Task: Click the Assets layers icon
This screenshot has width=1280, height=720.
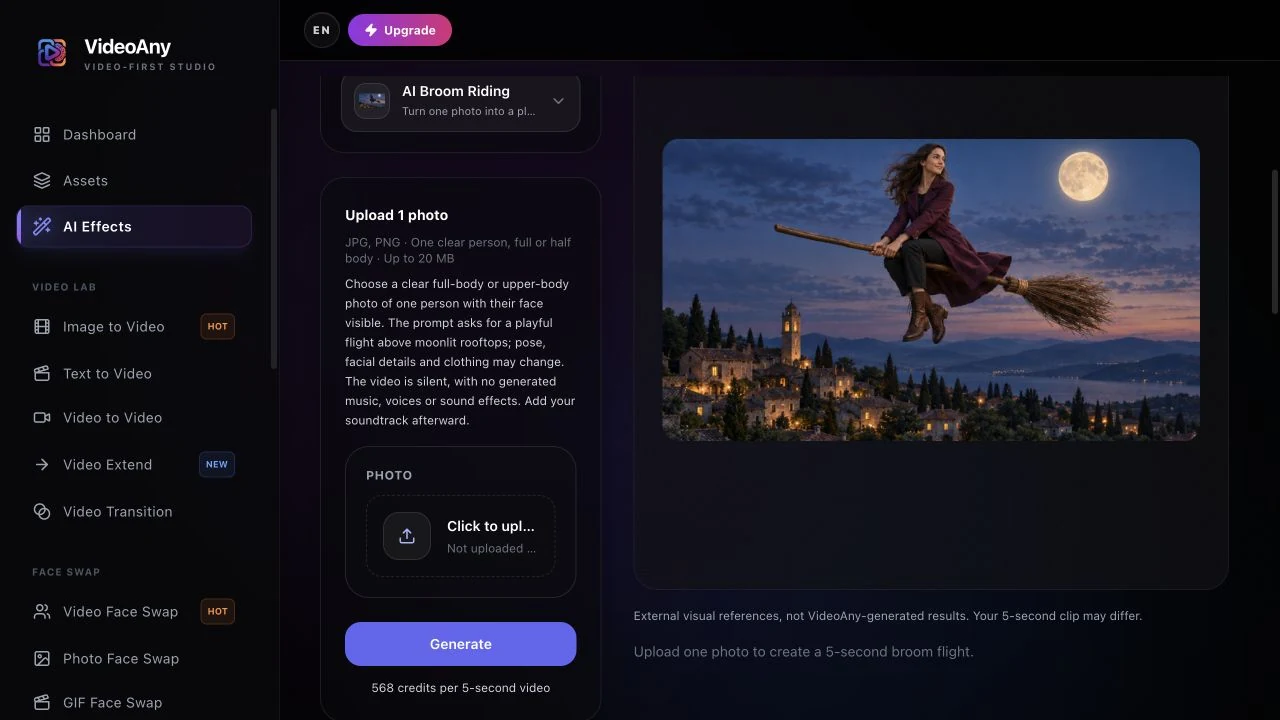Action: pos(42,181)
